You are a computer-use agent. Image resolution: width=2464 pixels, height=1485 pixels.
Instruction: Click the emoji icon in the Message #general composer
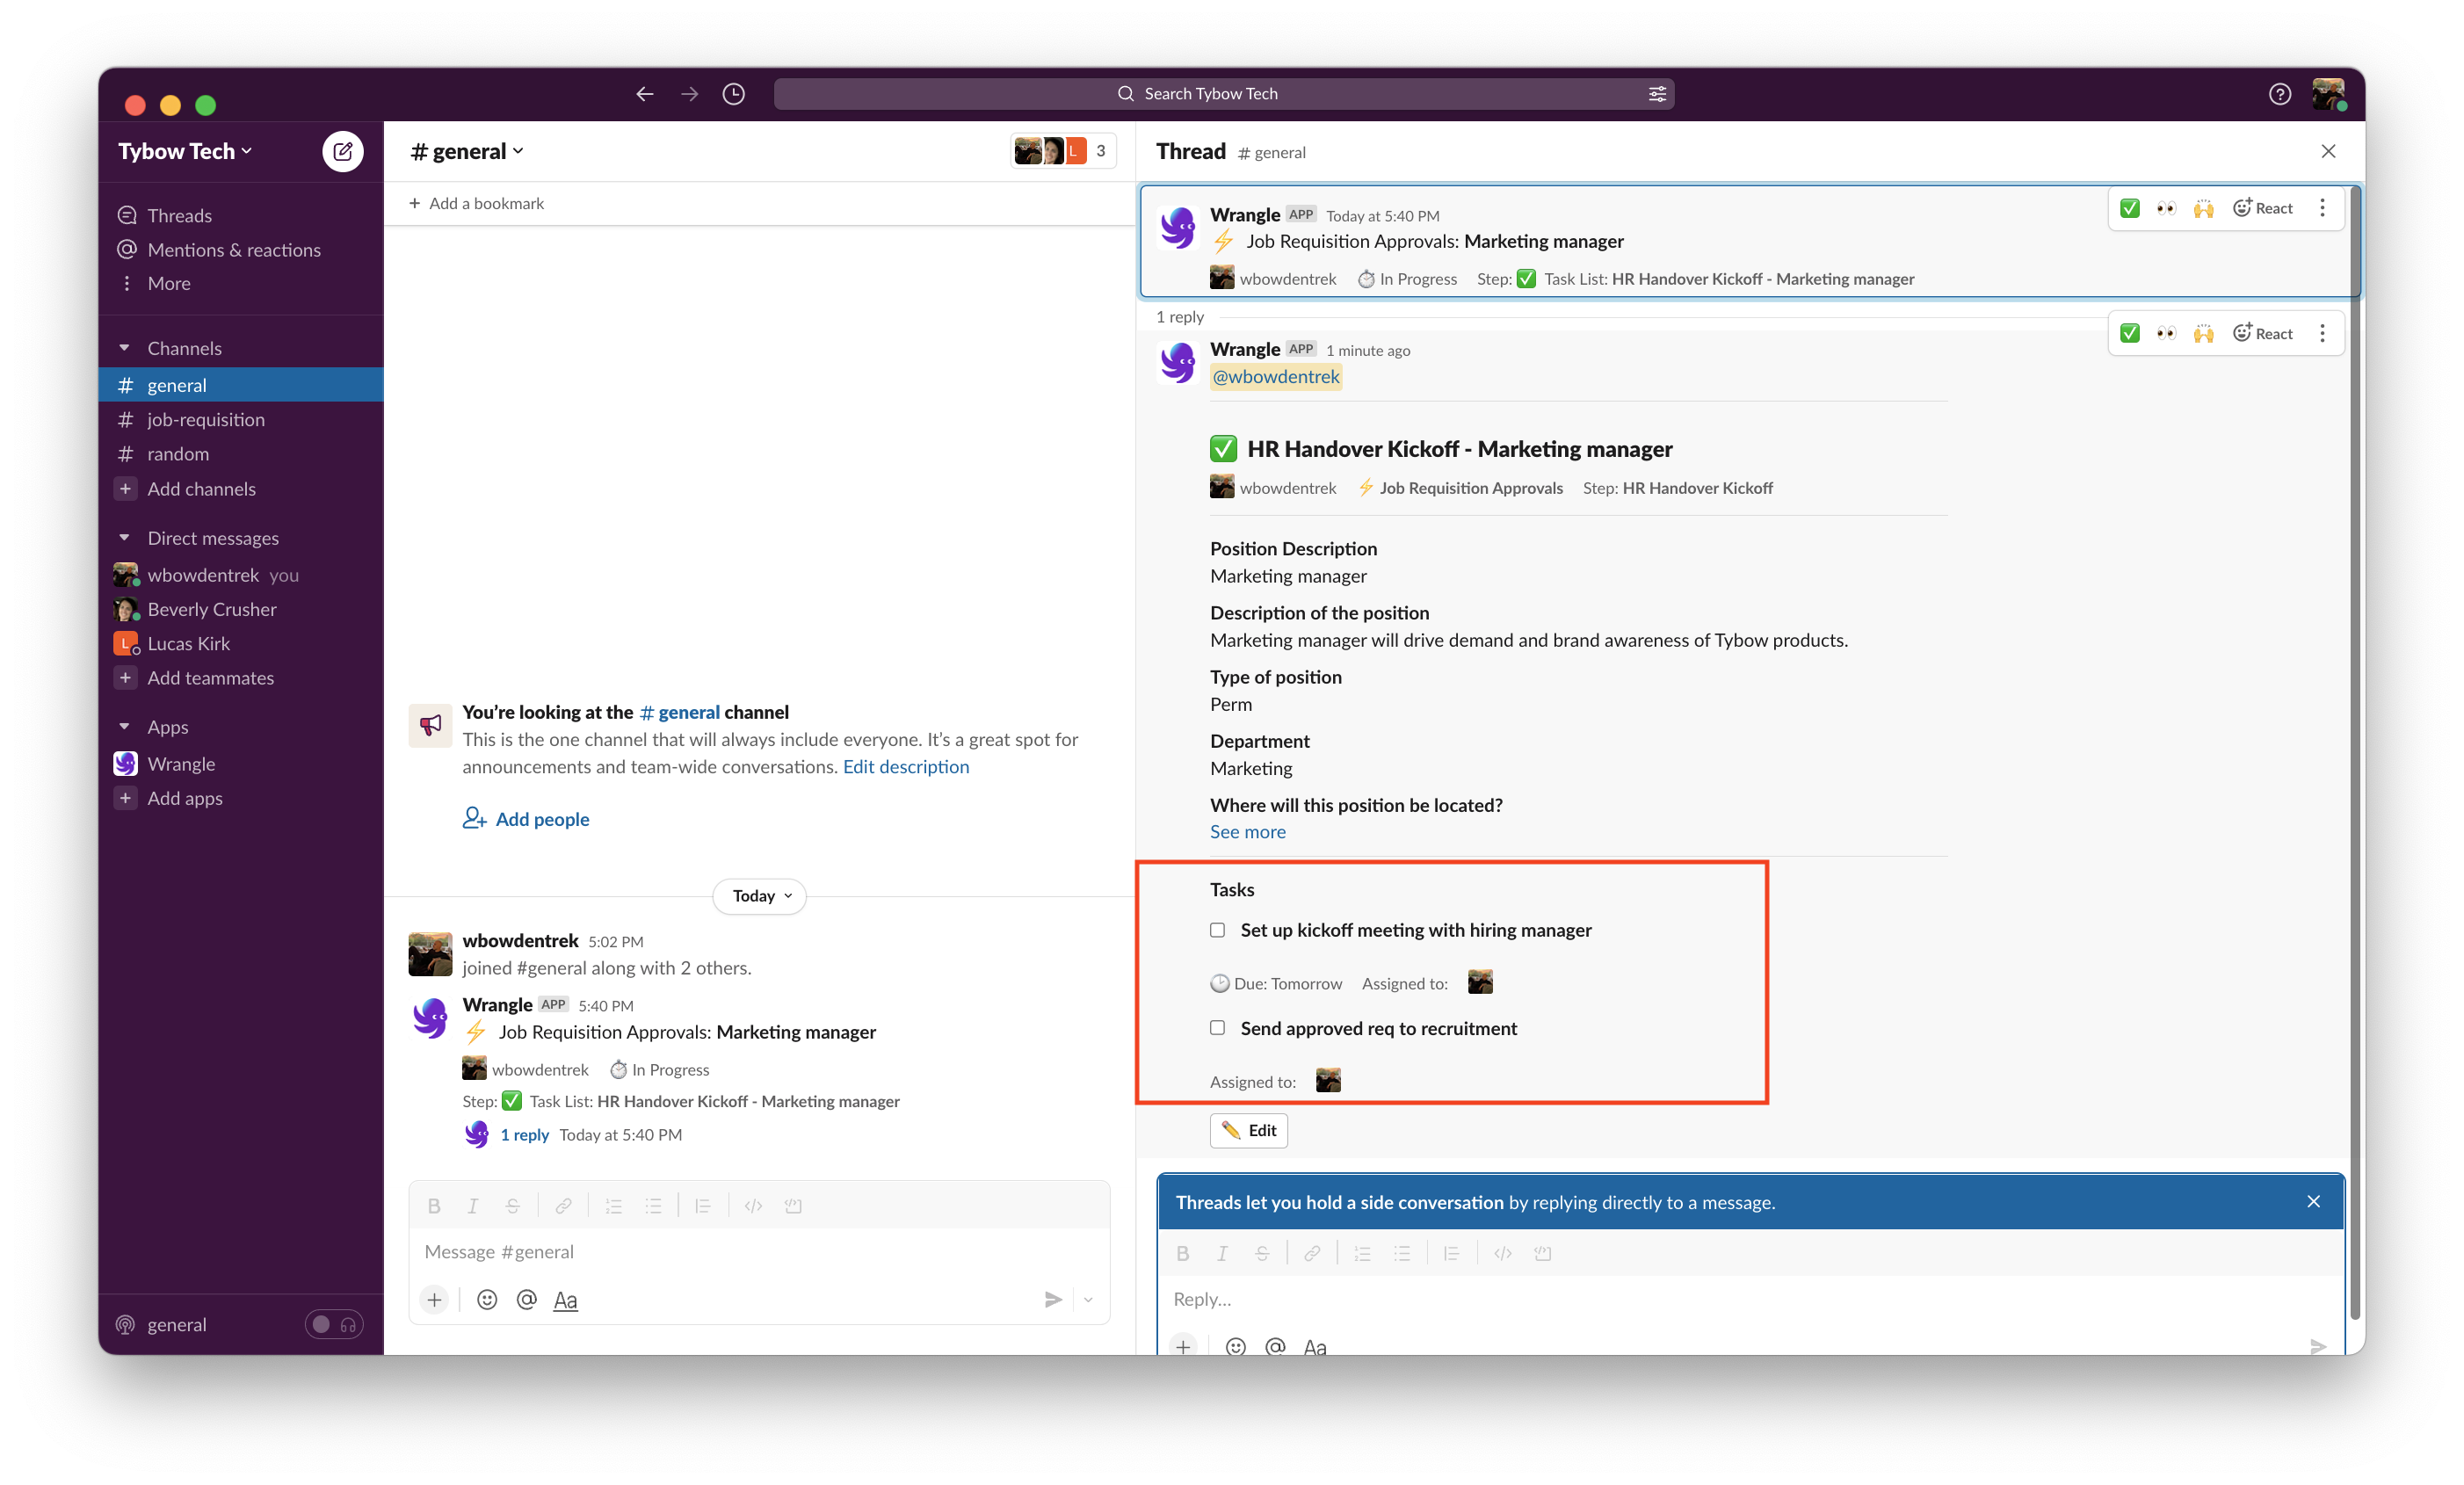[487, 1299]
